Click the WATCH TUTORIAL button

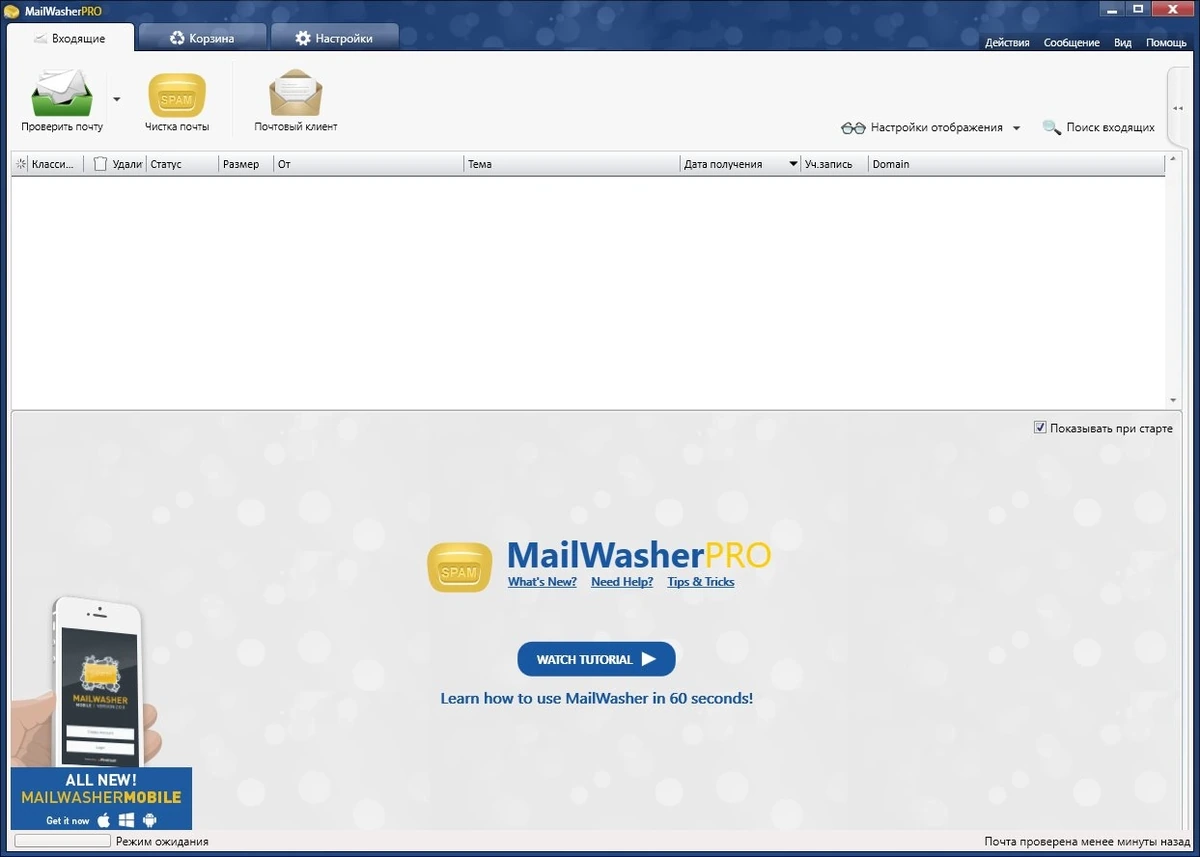596,659
